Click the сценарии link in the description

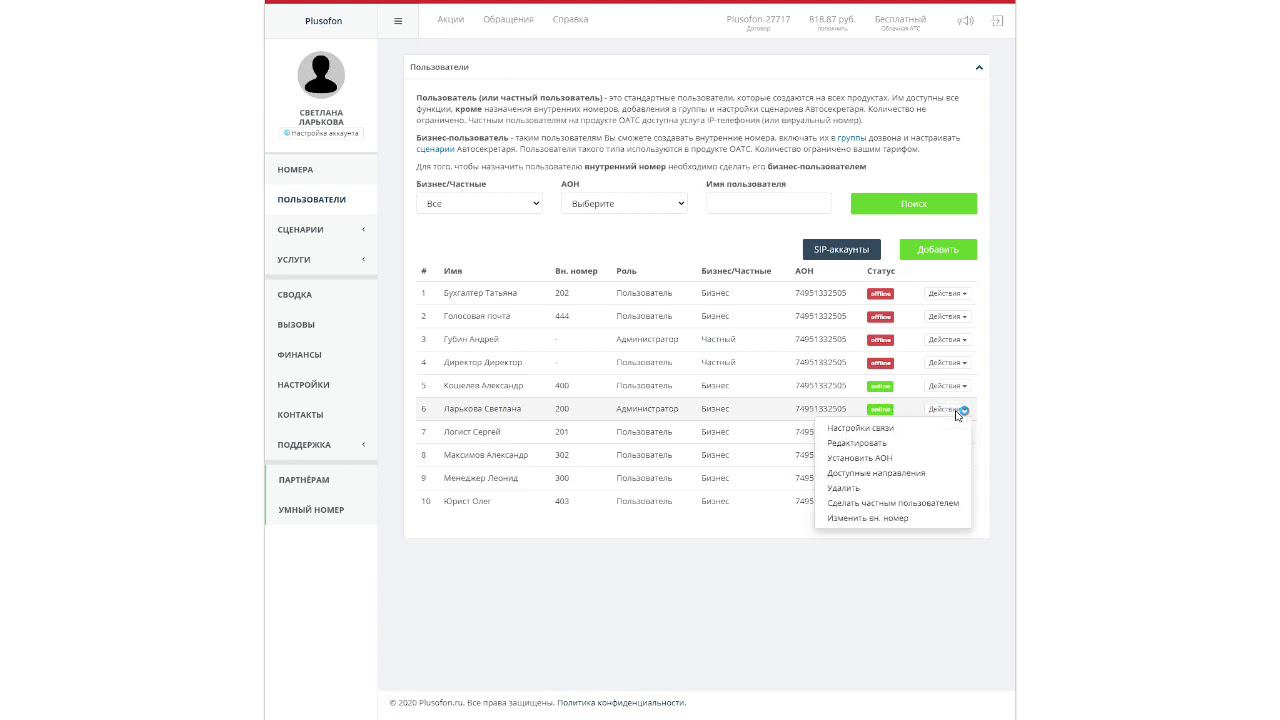point(435,149)
